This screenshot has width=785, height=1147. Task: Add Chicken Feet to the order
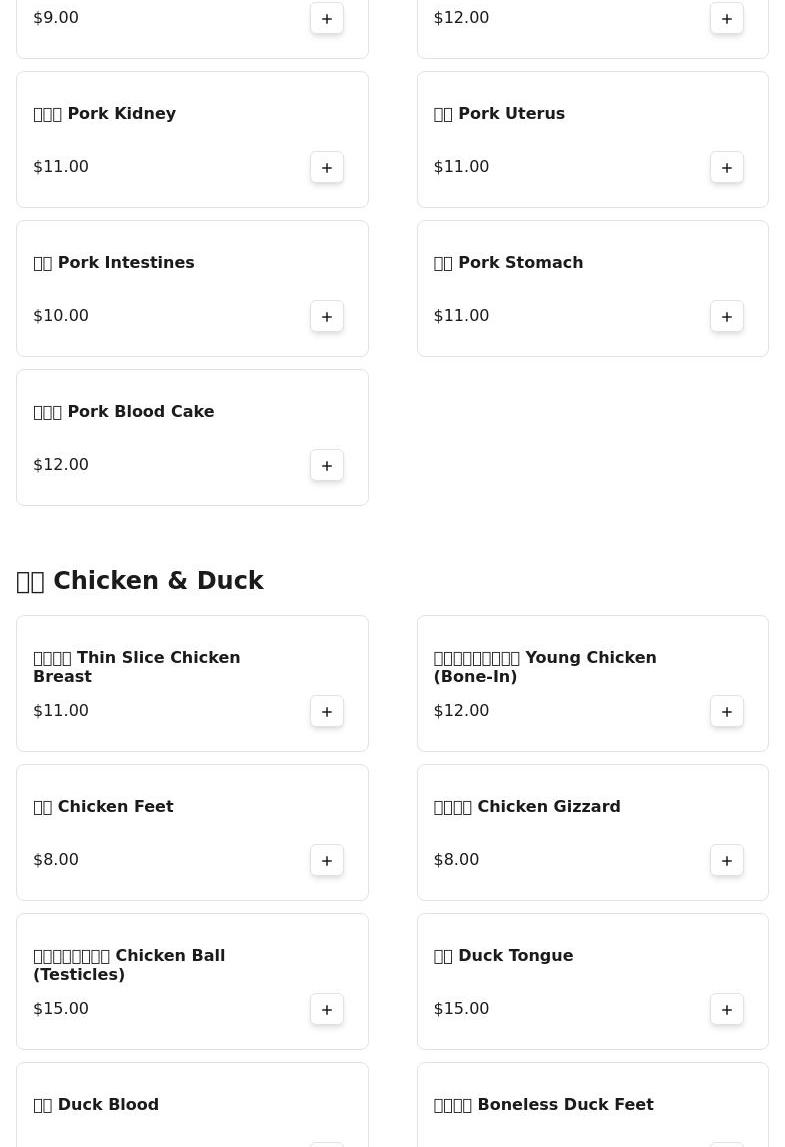click(327, 860)
